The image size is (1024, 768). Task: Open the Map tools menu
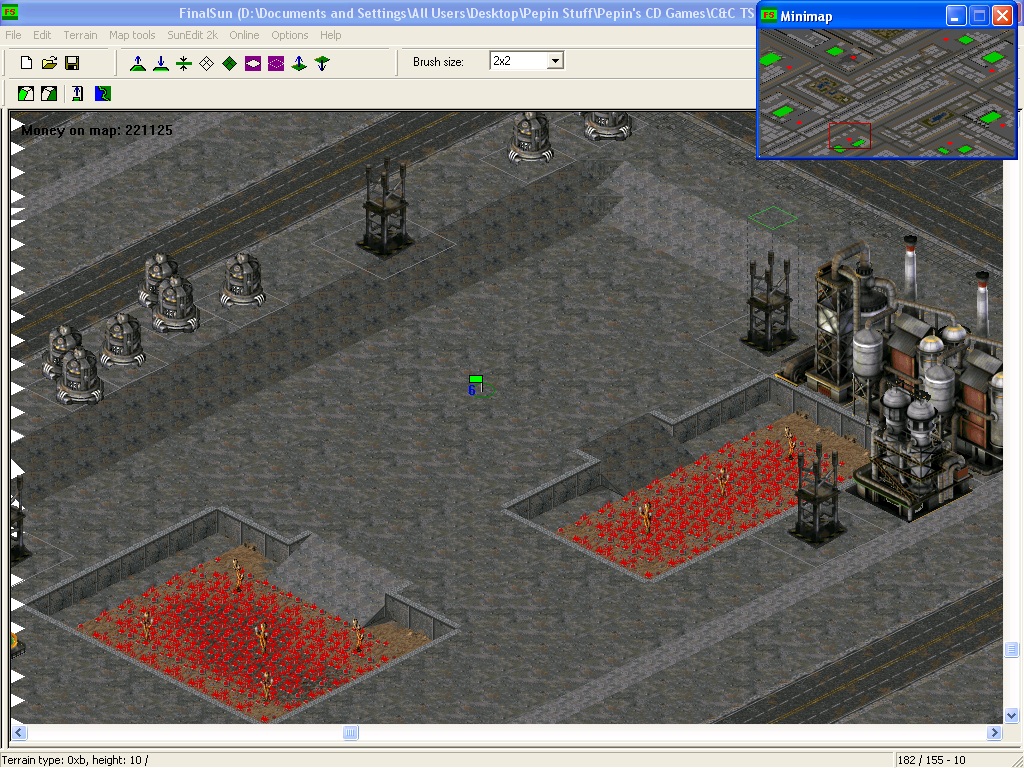pos(132,35)
